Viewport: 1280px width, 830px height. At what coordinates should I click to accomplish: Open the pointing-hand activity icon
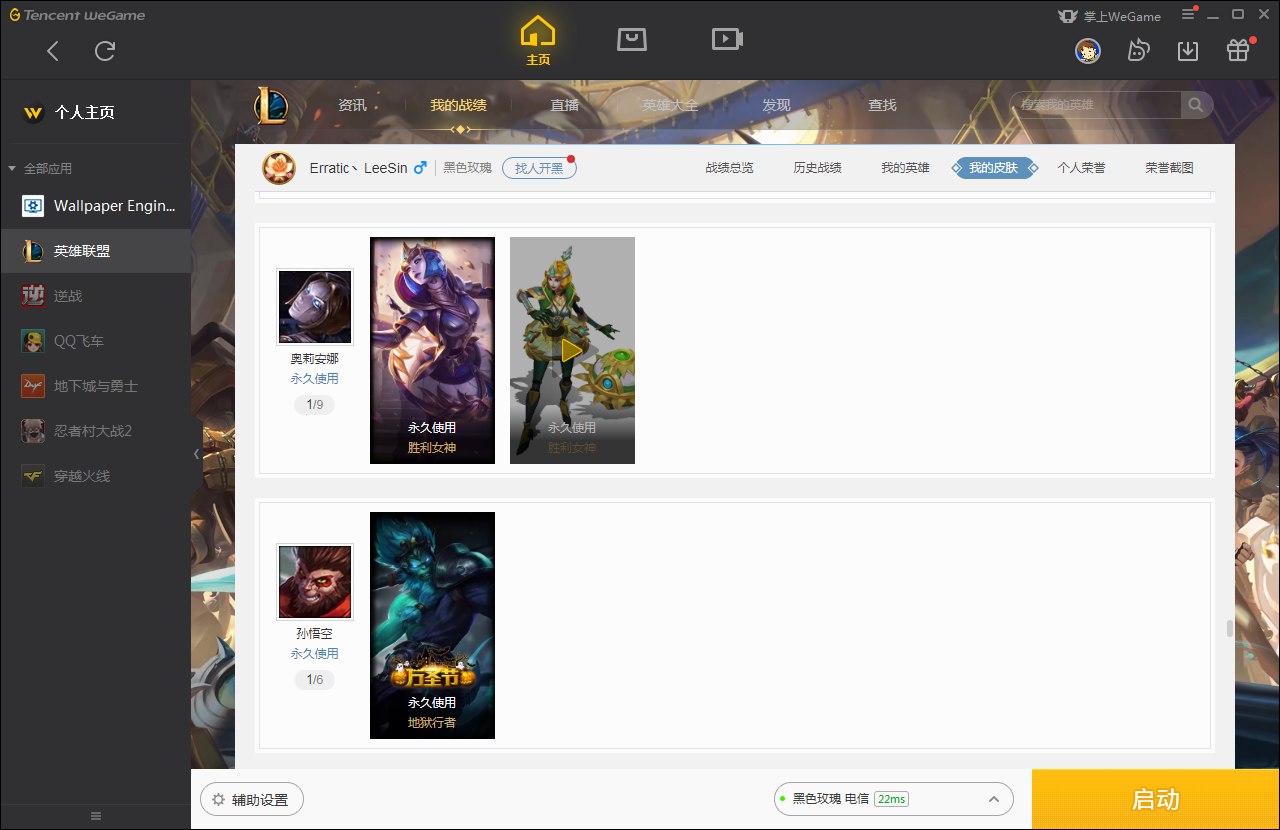coord(1138,50)
